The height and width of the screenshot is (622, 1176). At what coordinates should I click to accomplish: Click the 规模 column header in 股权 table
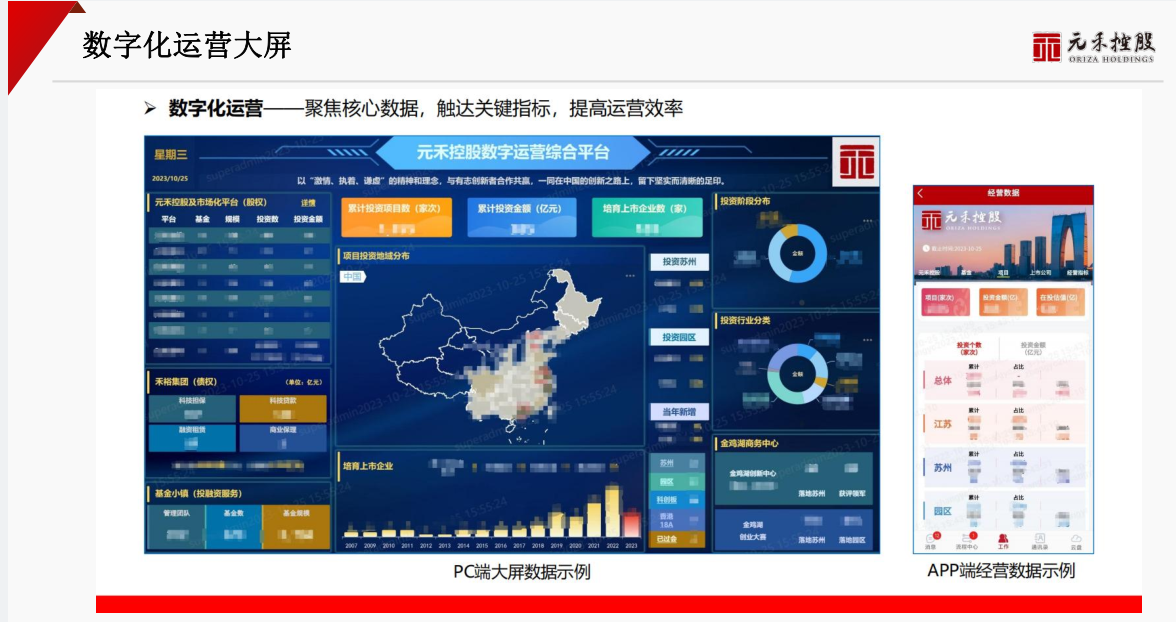pyautogui.click(x=232, y=219)
